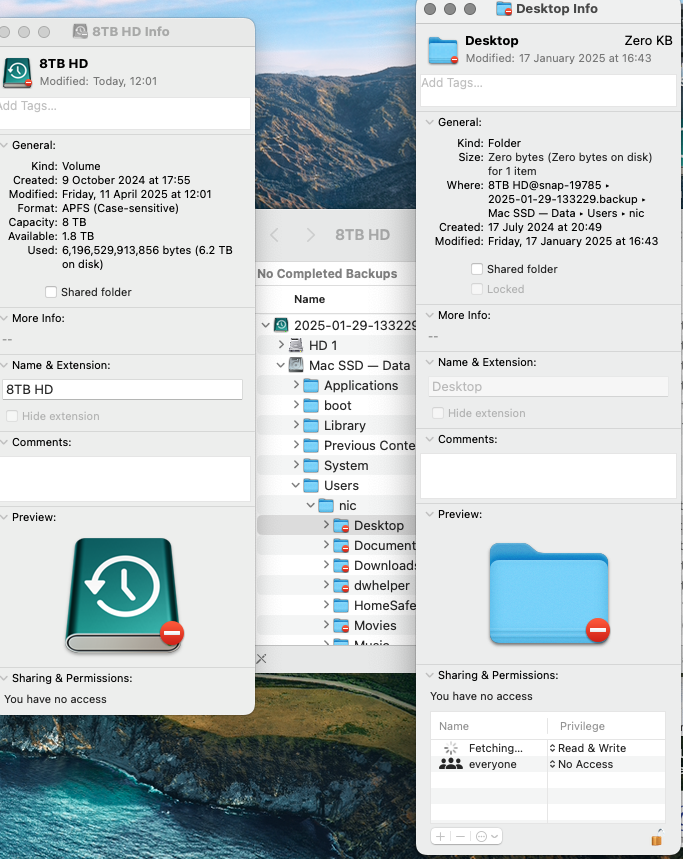Click the System folder icon
683x859 pixels.
[311, 466]
